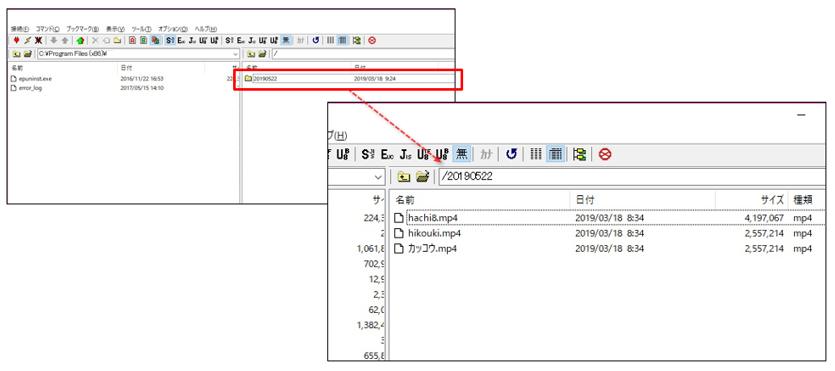This screenshot has width=835, height=371.
Task: Select error_log in the local file list
Action: pos(30,88)
